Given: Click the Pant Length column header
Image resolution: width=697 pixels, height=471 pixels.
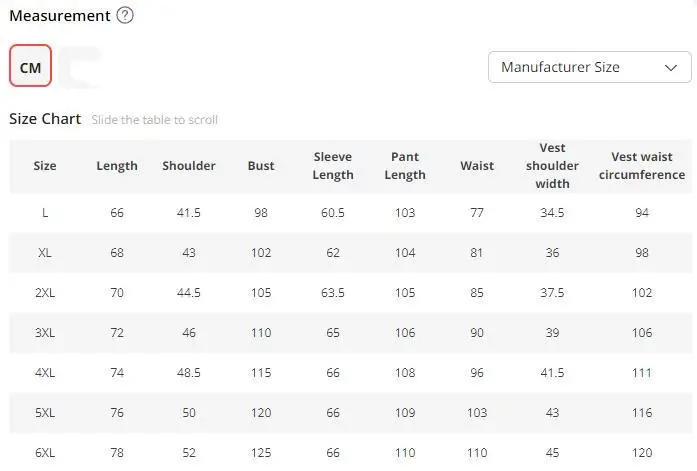Looking at the screenshot, I should coord(405,166).
